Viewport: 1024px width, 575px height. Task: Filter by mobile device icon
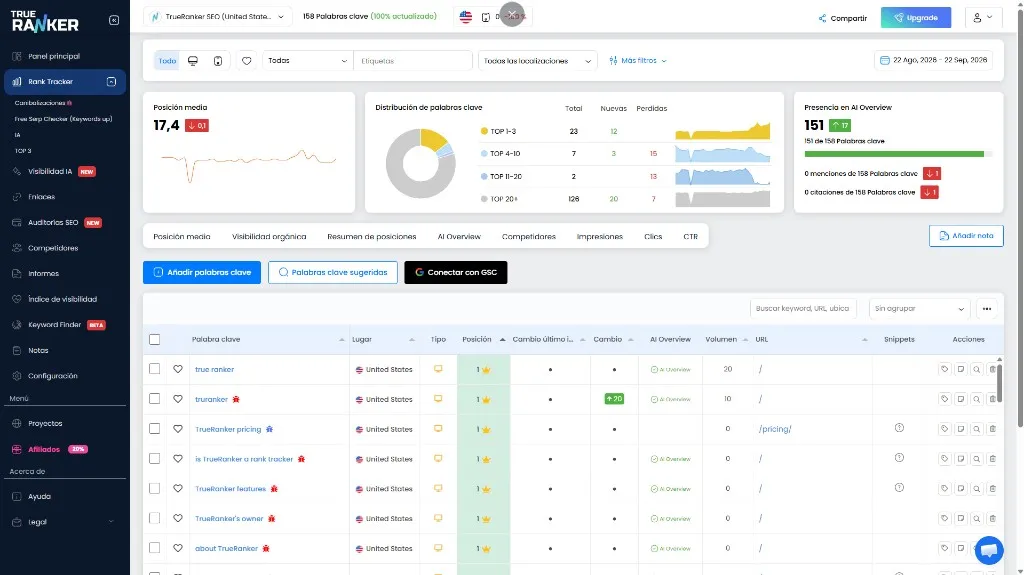tap(218, 61)
